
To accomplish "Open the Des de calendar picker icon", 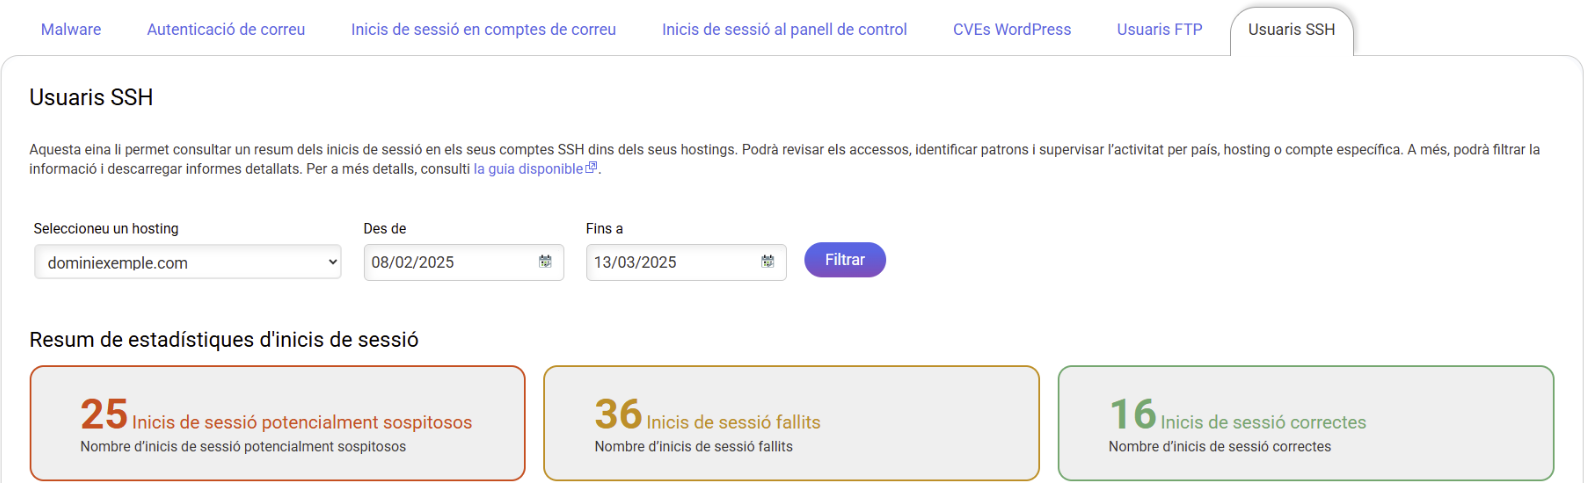I will pyautogui.click(x=545, y=261).
